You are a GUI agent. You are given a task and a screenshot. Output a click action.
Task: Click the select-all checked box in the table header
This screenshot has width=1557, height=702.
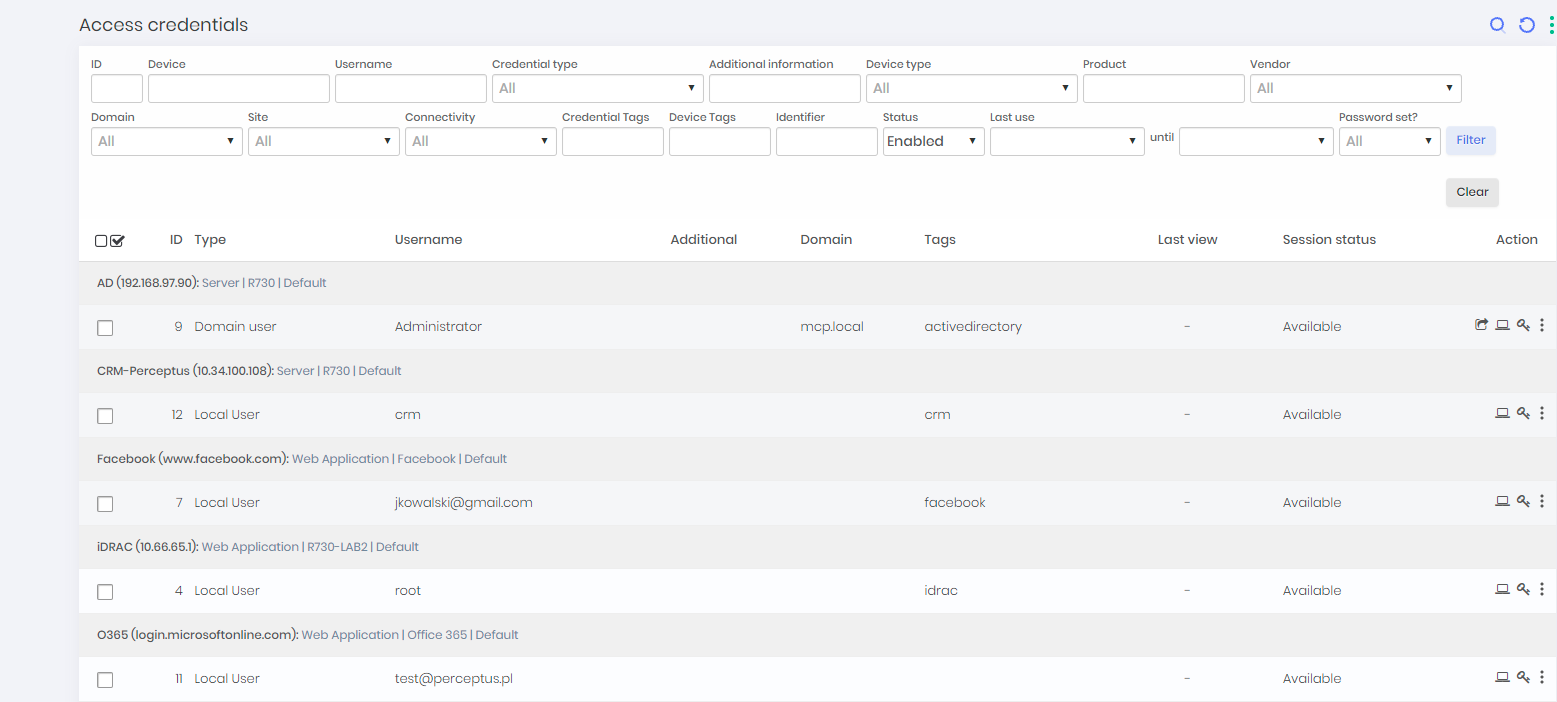point(118,241)
